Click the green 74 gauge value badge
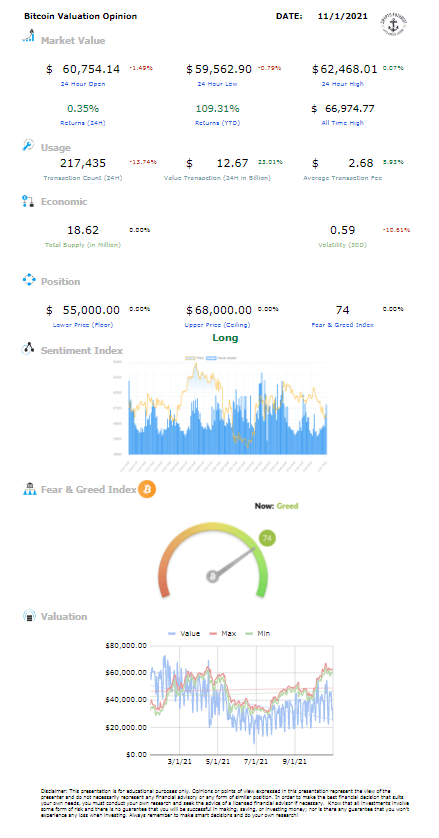Screen dimensions: 439x838 [x=267, y=538]
